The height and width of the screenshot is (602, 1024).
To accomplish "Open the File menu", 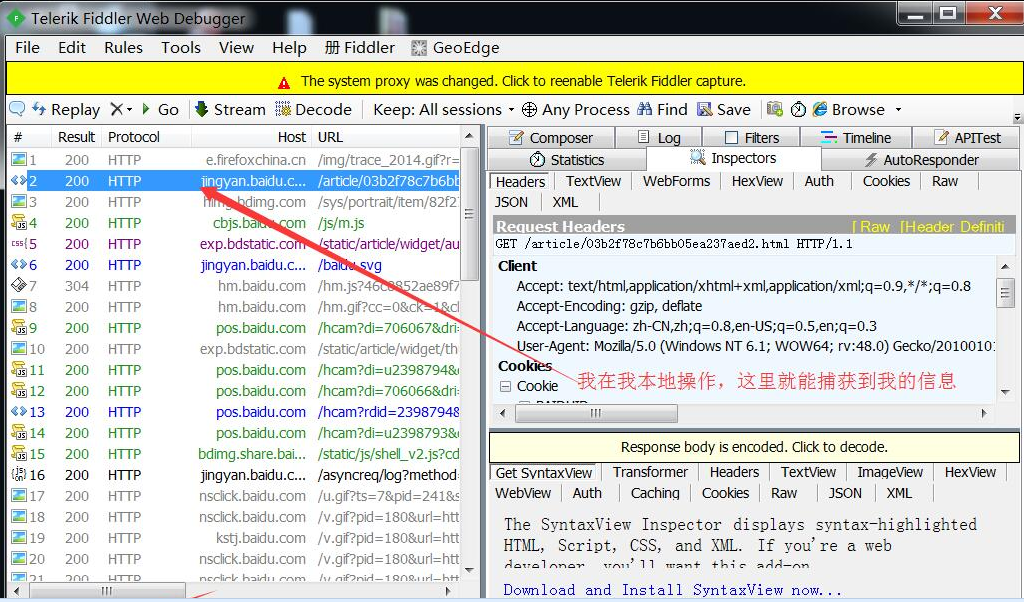I will click(x=27, y=48).
